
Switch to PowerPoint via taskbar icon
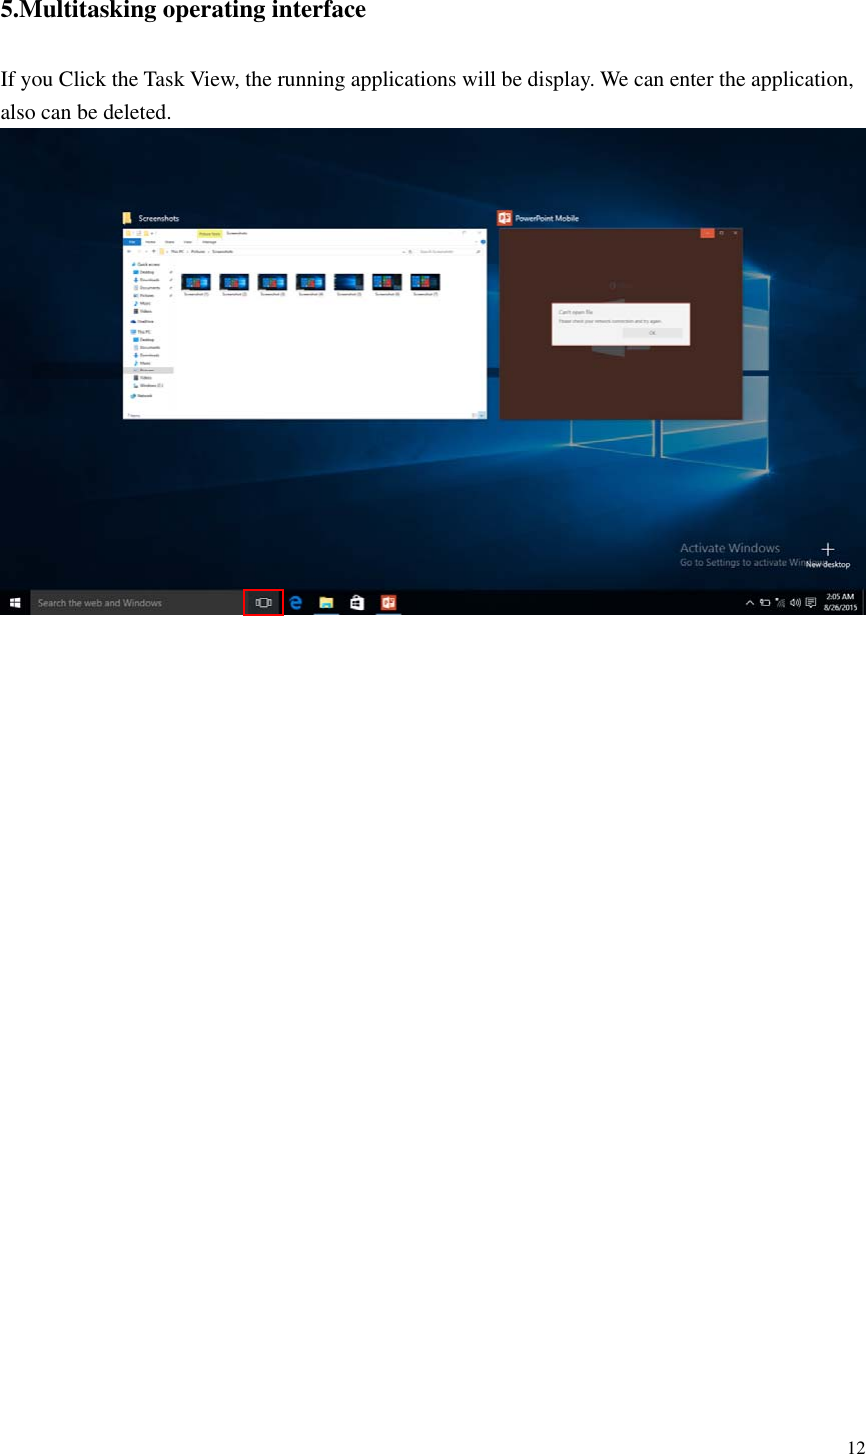coord(388,603)
